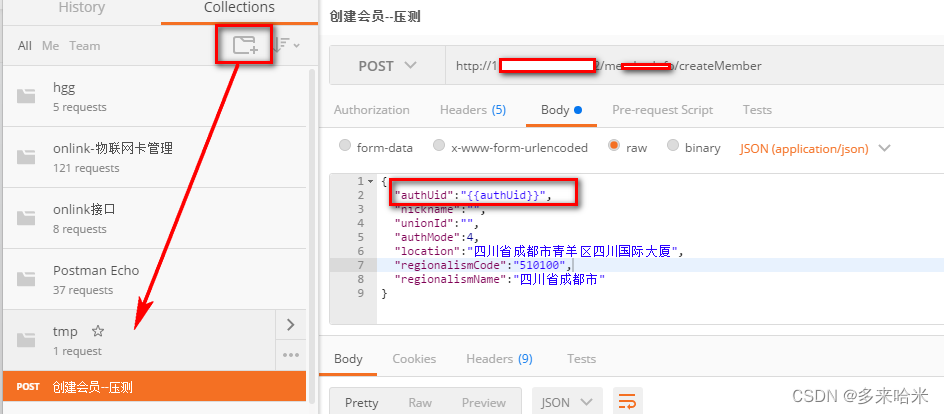Click the "authMode":4 line

click(x=436, y=237)
